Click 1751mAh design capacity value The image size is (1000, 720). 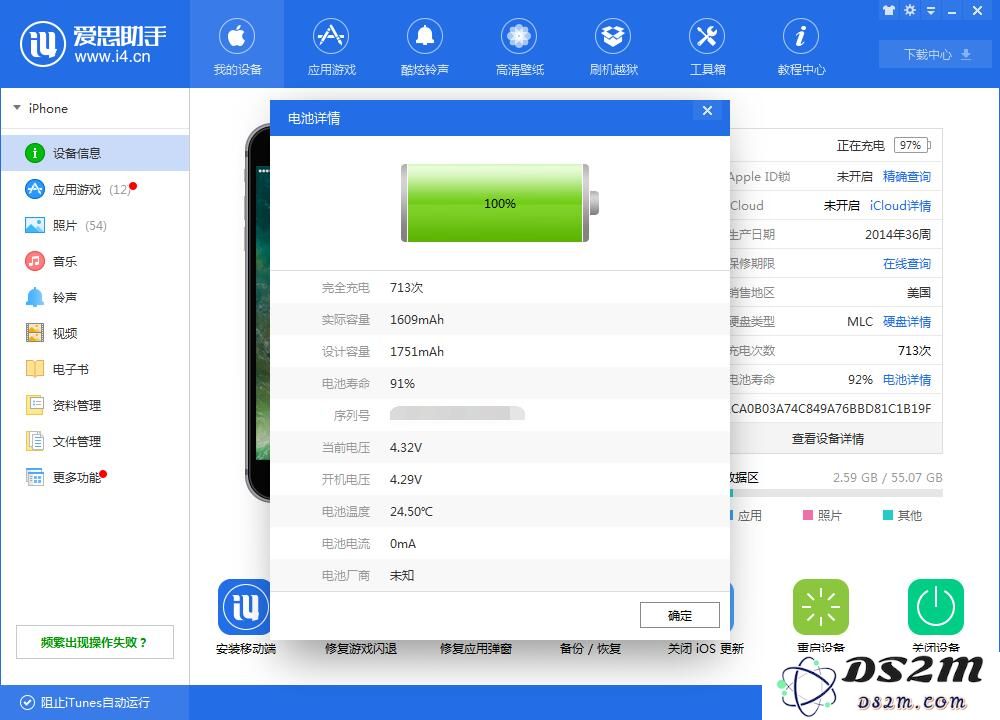tap(416, 351)
